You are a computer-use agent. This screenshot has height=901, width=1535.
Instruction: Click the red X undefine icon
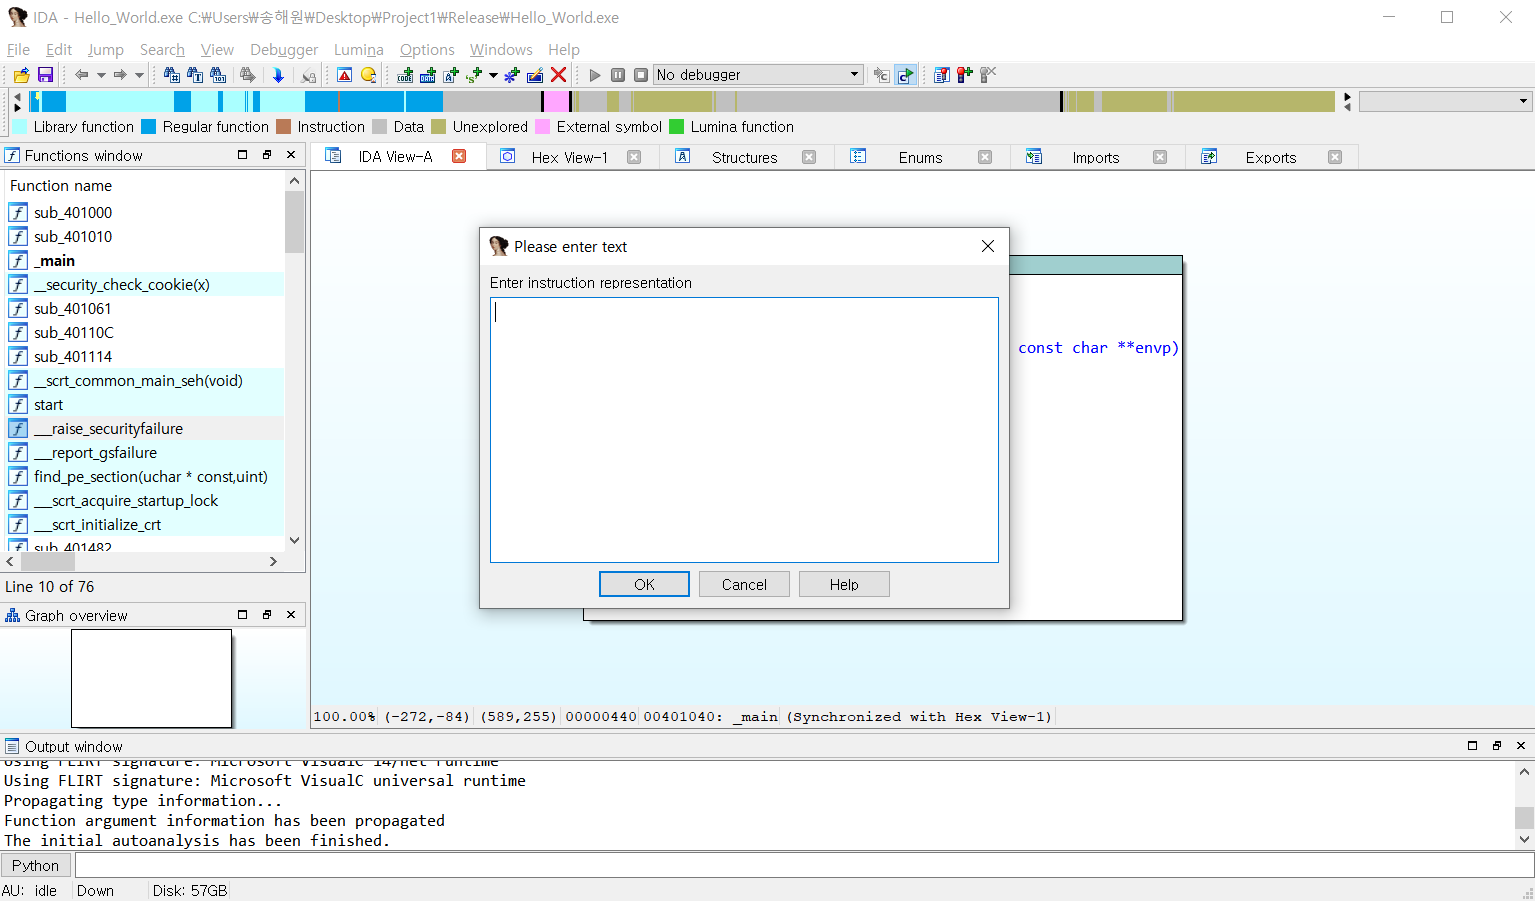[x=559, y=75]
